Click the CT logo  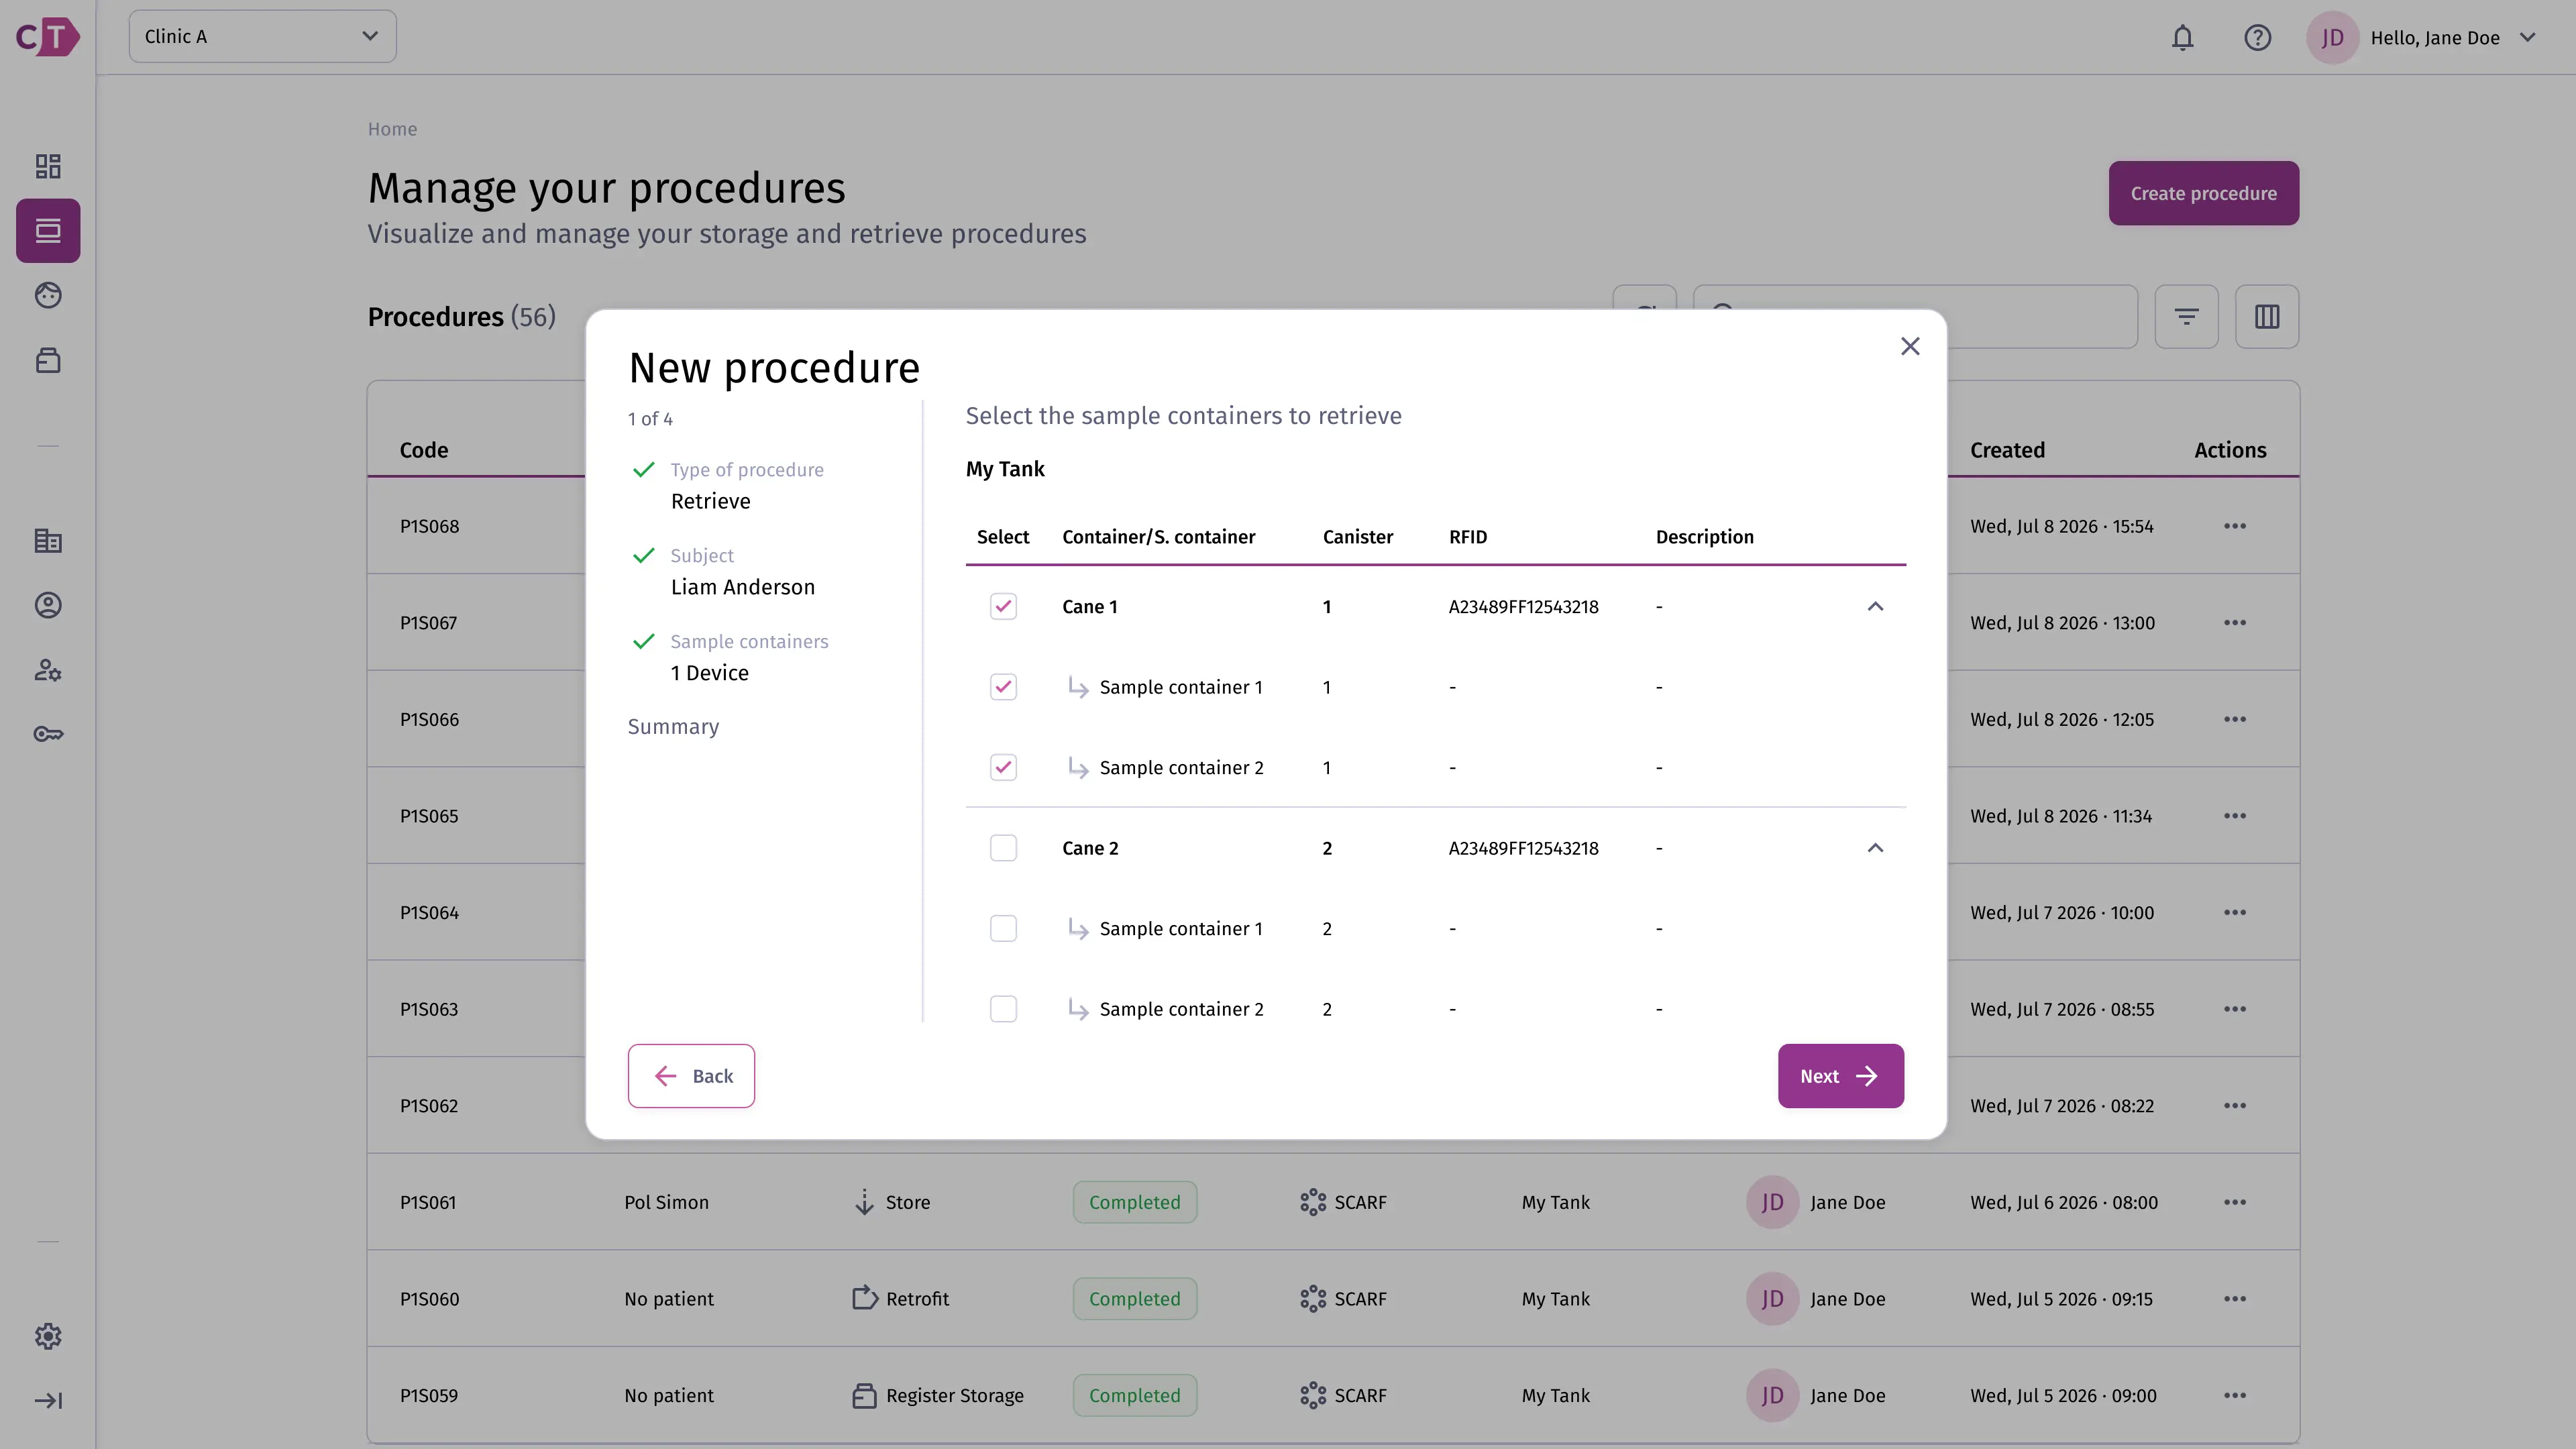pos(48,37)
